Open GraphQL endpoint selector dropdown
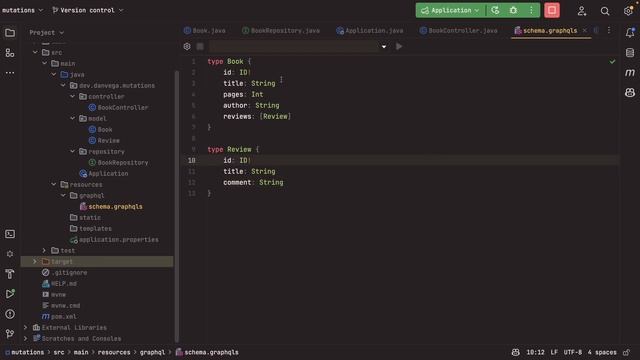The width and height of the screenshot is (640, 360). [x=384, y=47]
